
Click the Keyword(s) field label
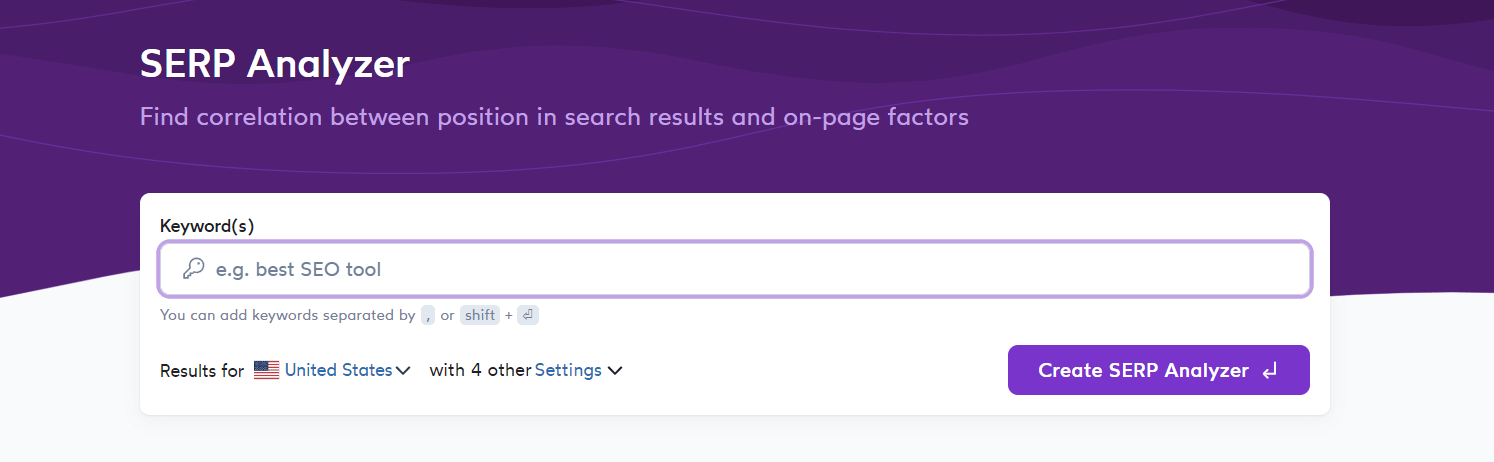207,226
